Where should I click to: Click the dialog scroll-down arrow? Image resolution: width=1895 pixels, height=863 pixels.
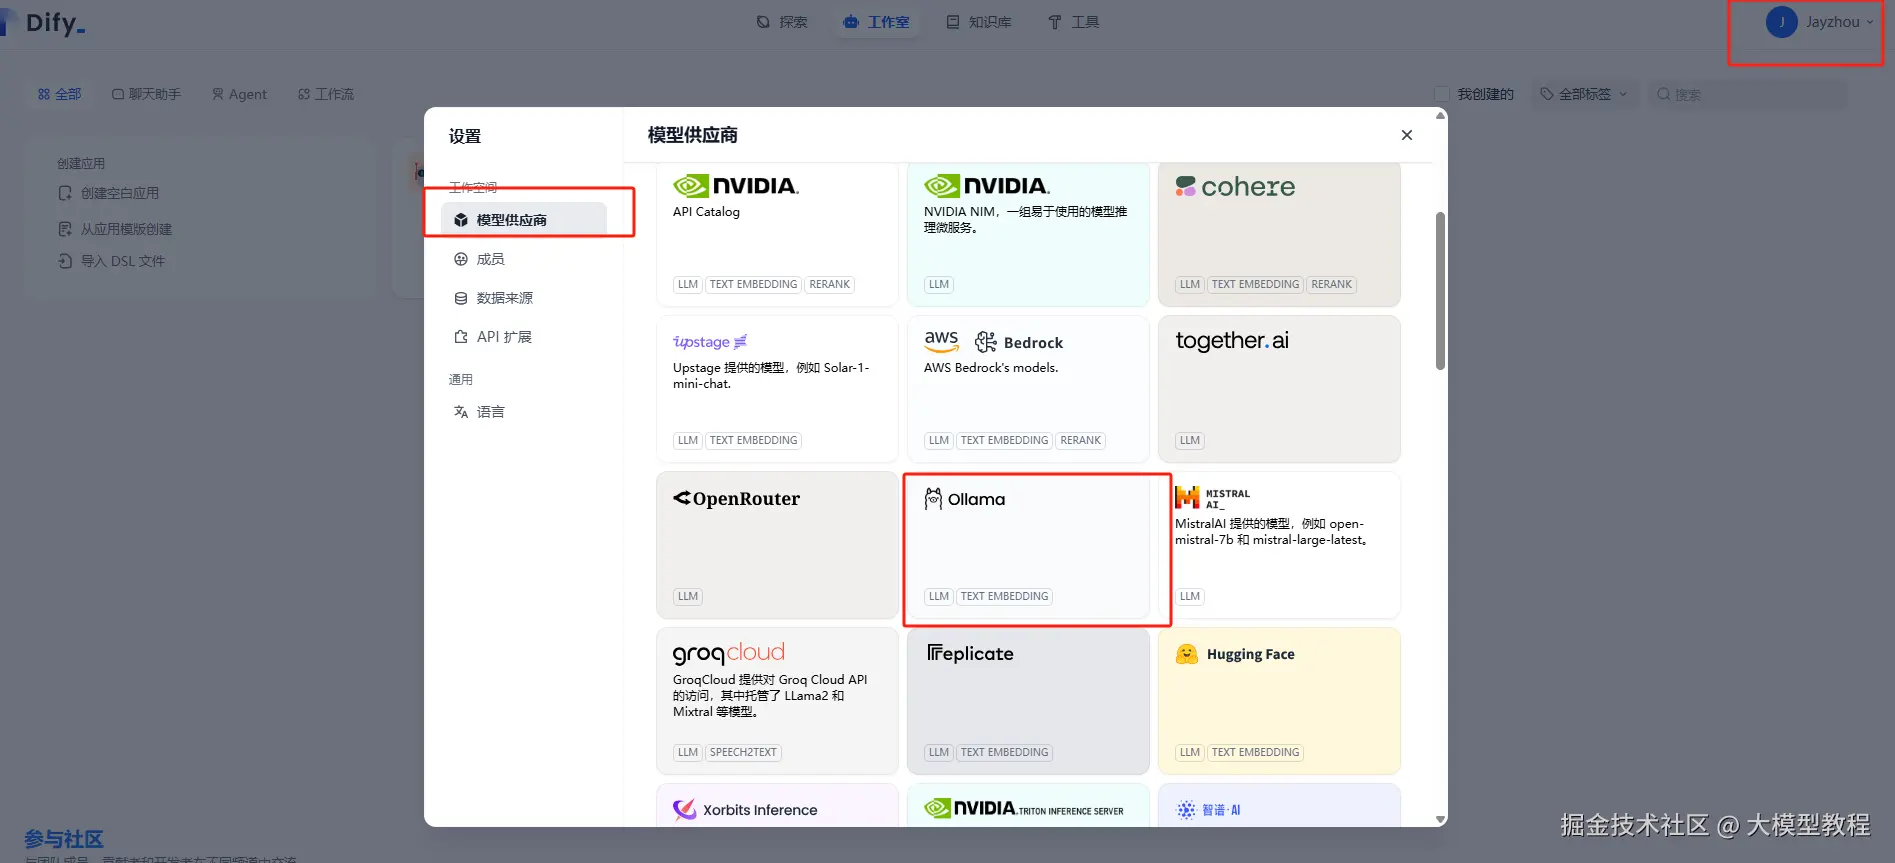pyautogui.click(x=1440, y=819)
